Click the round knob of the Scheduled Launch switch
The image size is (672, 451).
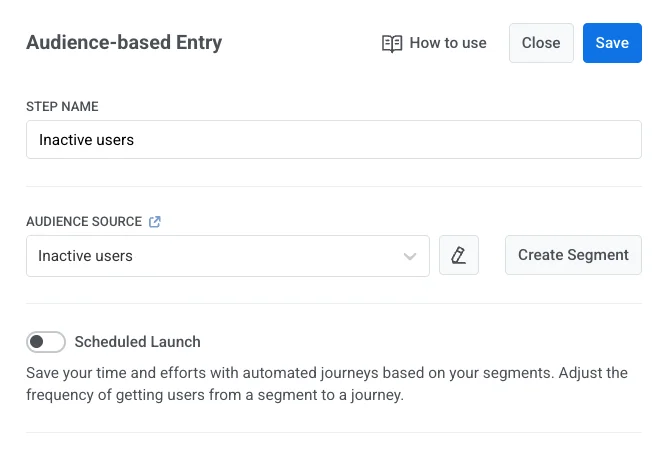(37, 342)
